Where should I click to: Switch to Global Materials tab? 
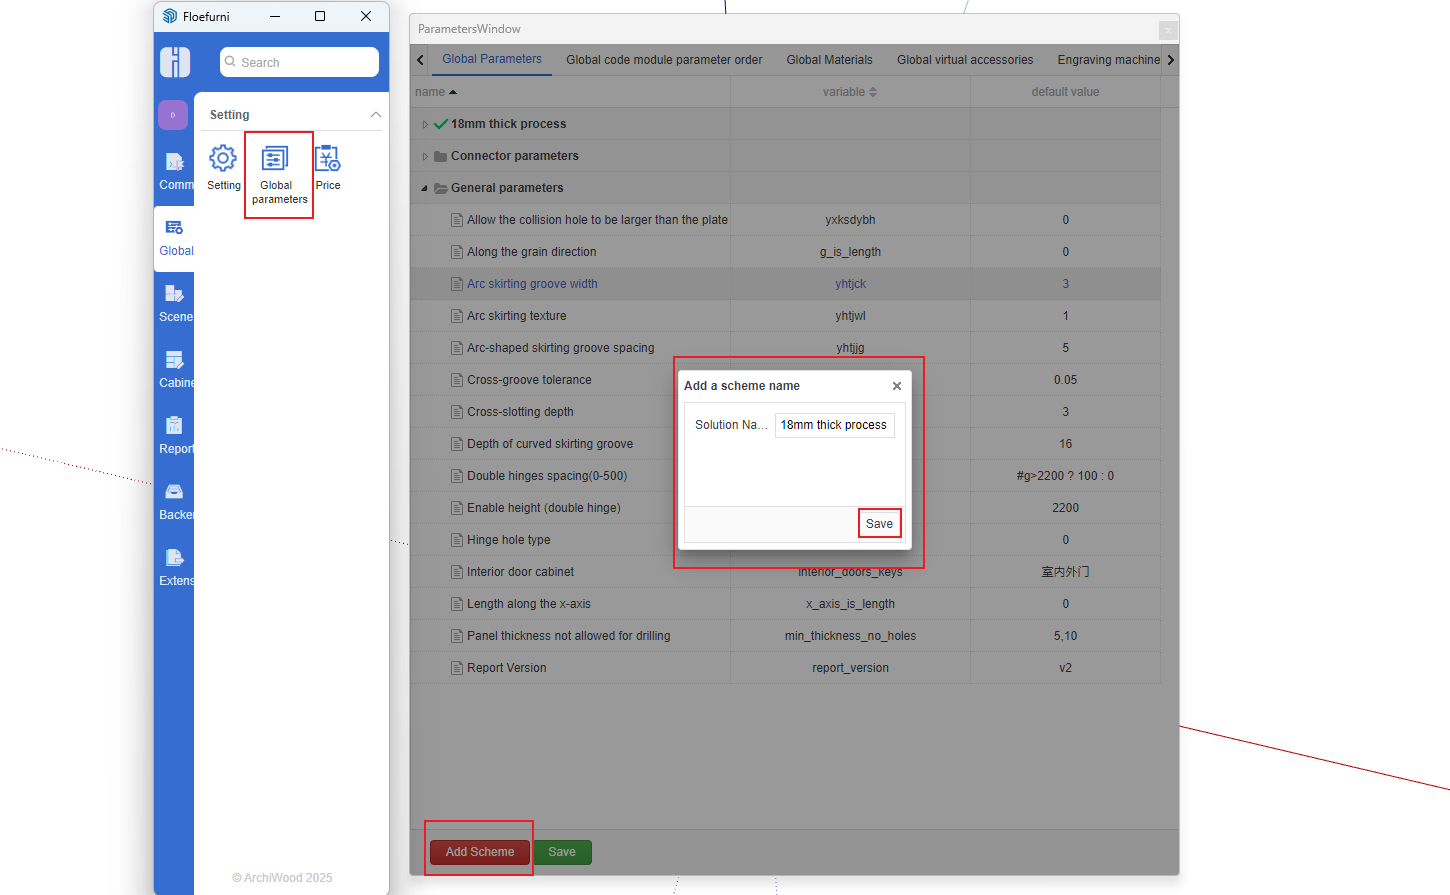829,60
